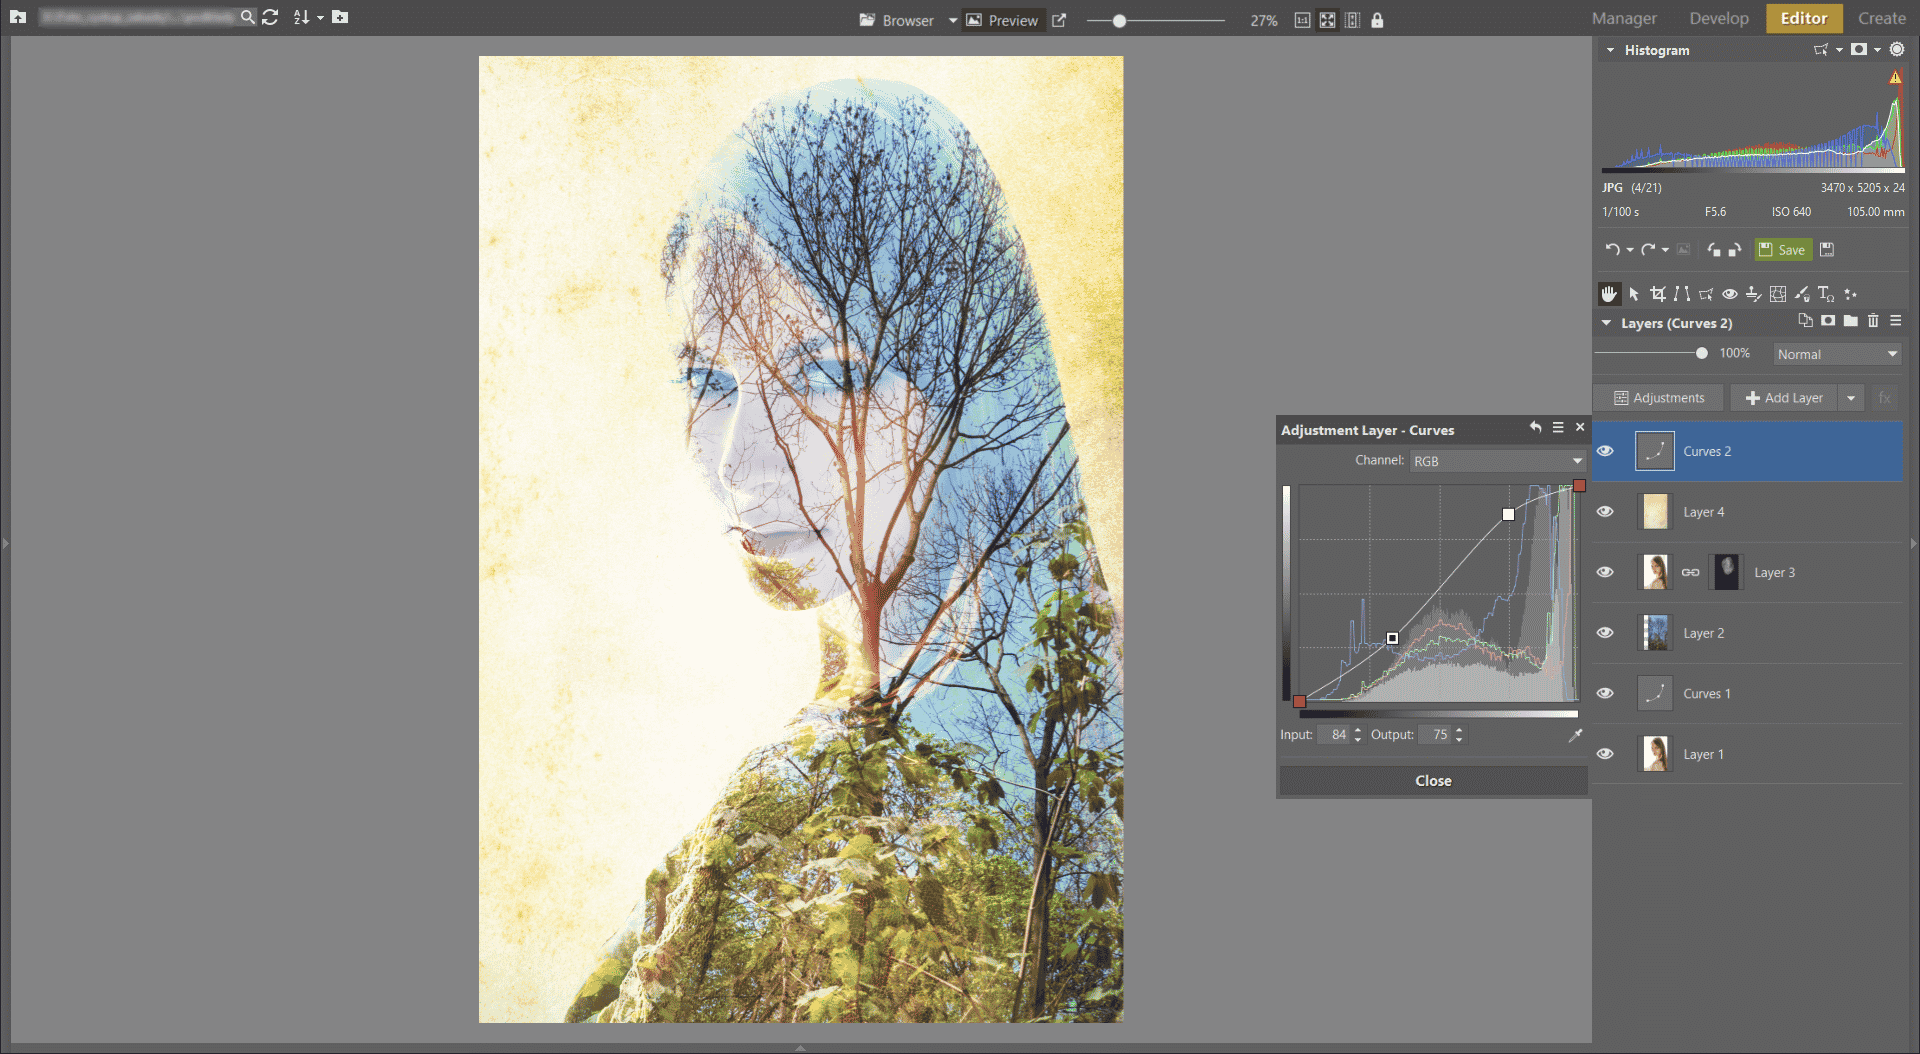Image resolution: width=1920 pixels, height=1054 pixels.
Task: Click the zoom lock icon
Action: pyautogui.click(x=1377, y=20)
